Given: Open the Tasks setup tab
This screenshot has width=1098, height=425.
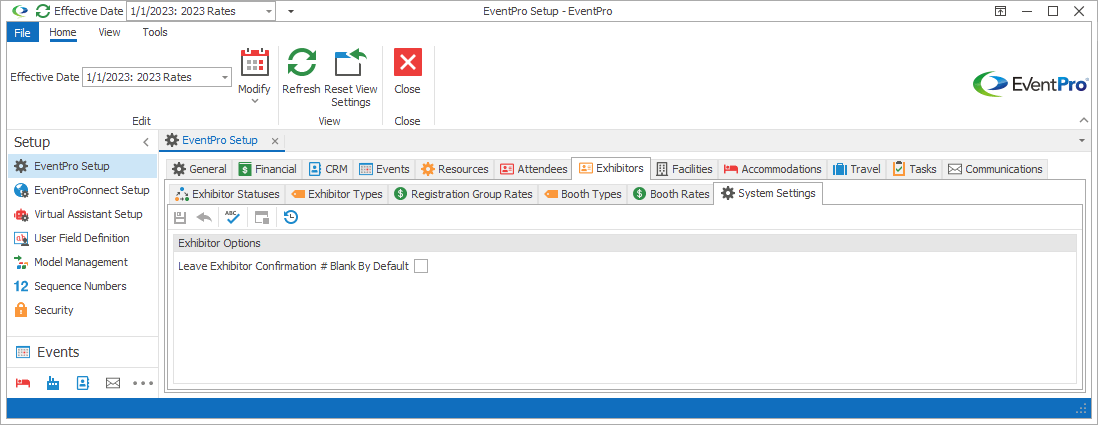Looking at the screenshot, I should pyautogui.click(x=915, y=169).
